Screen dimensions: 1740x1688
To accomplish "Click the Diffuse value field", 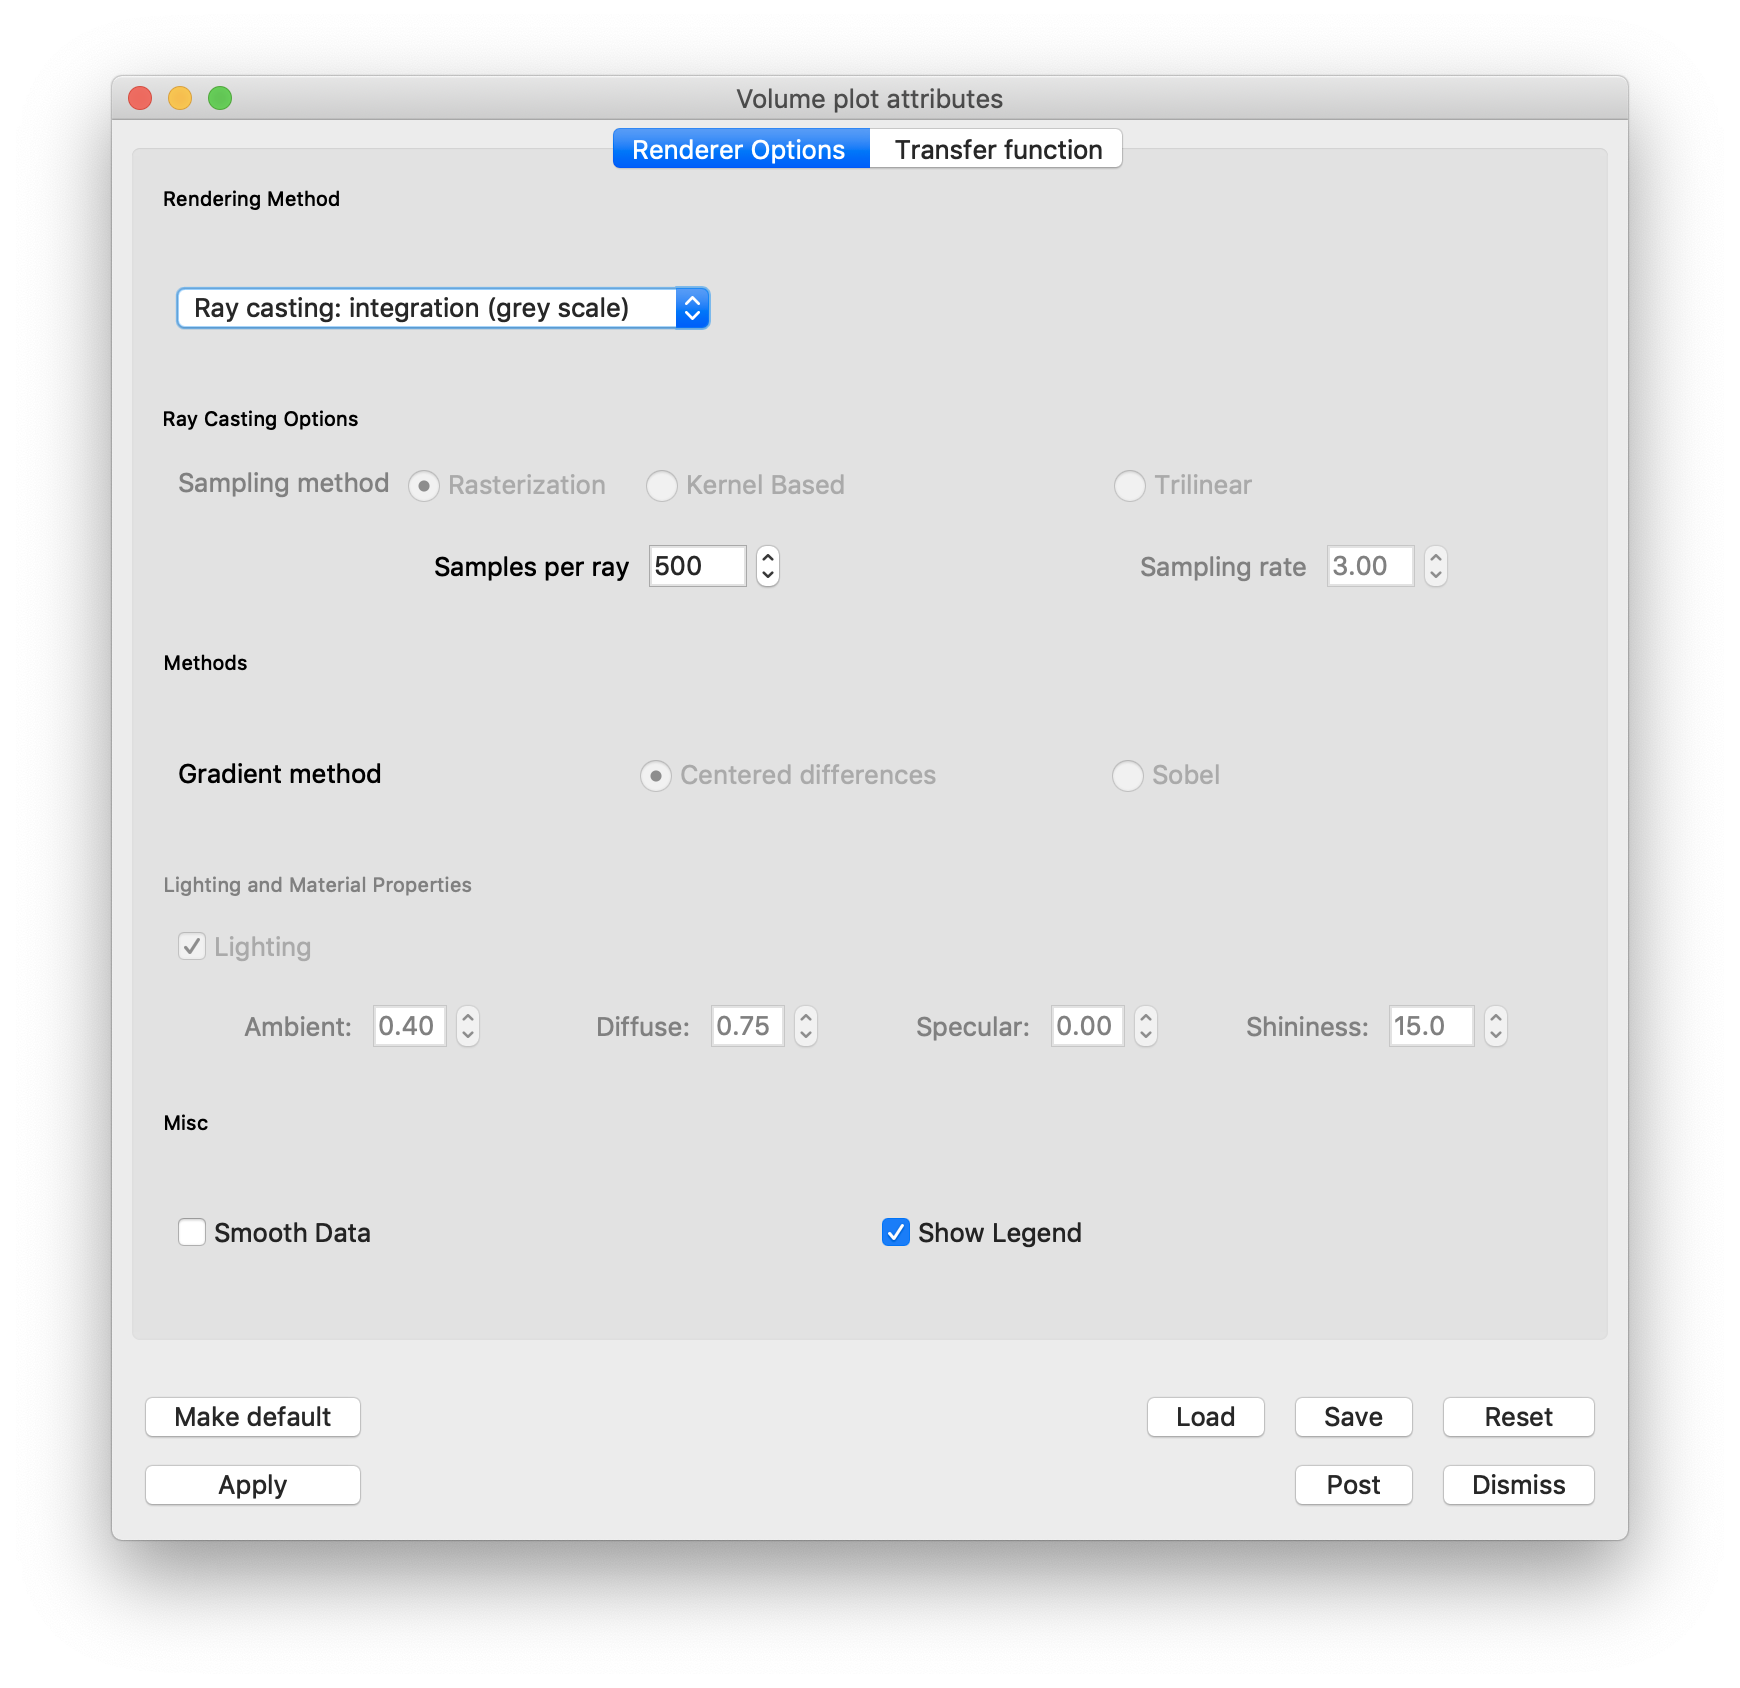I will (x=748, y=1026).
